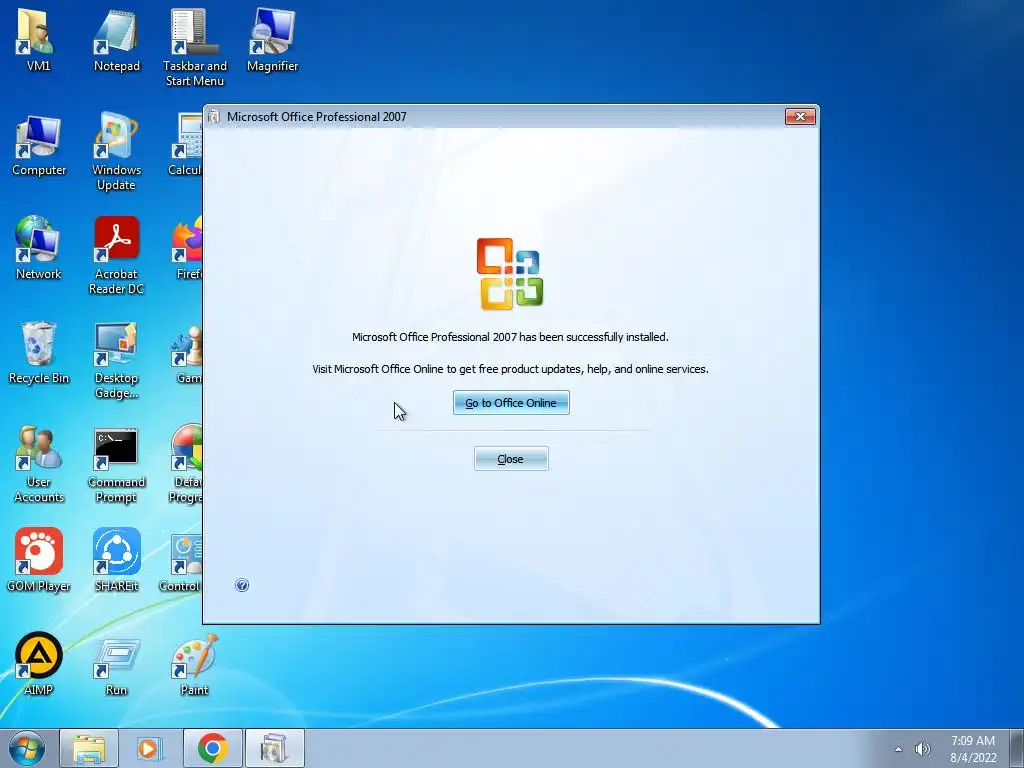Select the Paint desktop shortcut
Image resolution: width=1024 pixels, height=768 pixels.
pos(195,664)
